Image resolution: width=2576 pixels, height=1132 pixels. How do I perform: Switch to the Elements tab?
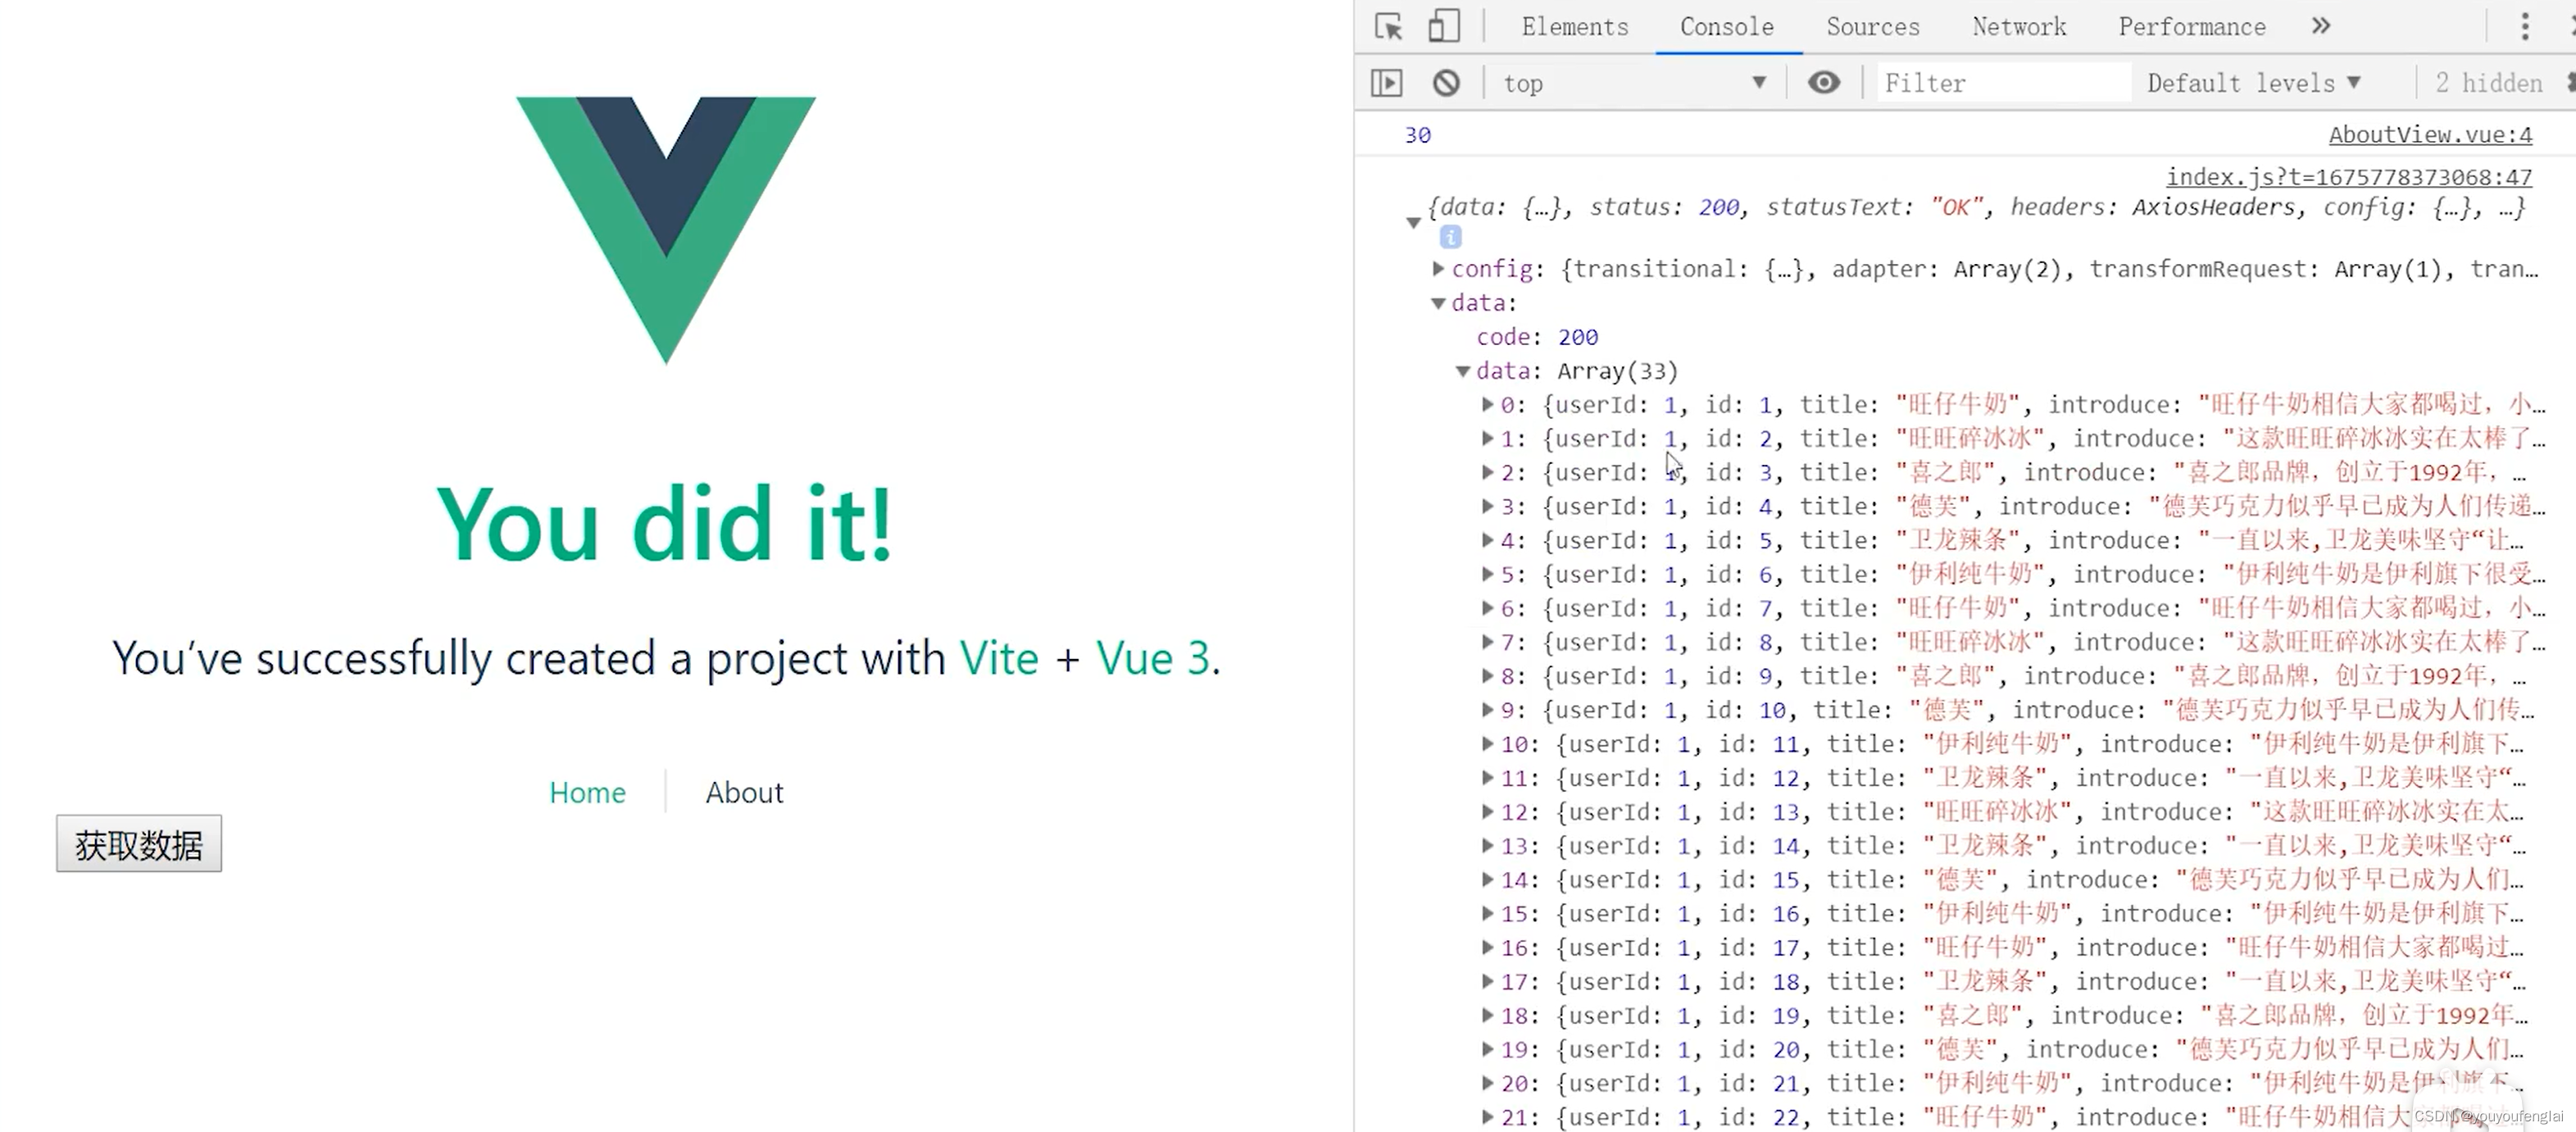(x=1574, y=27)
